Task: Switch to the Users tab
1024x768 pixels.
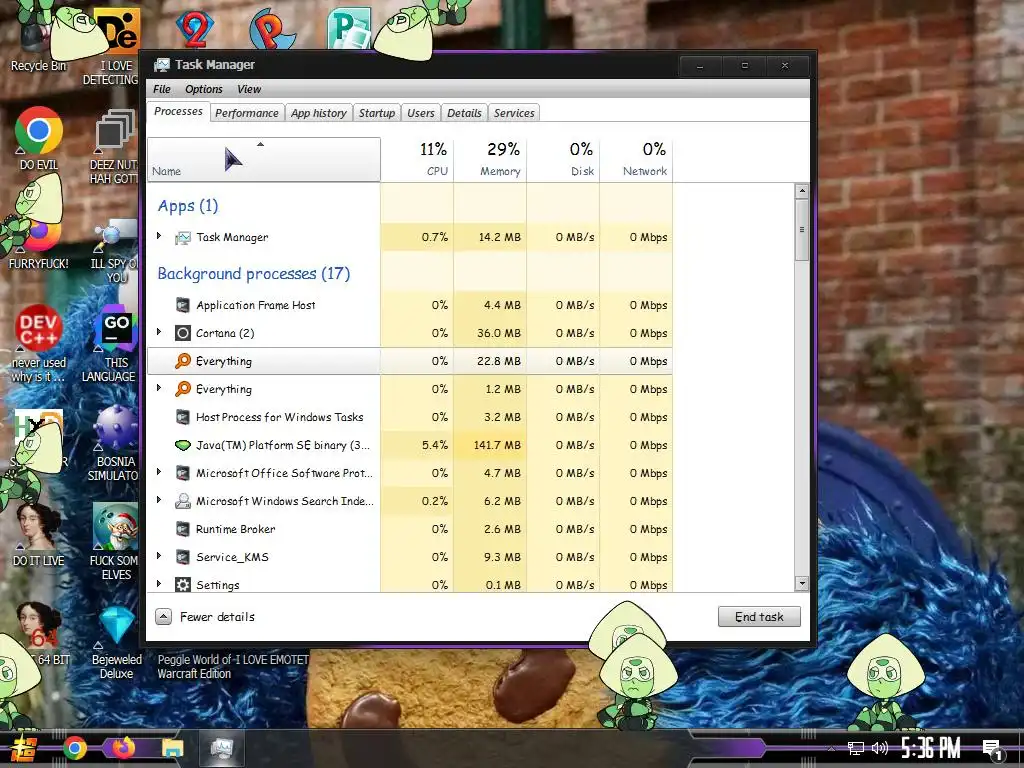Action: coord(421,113)
